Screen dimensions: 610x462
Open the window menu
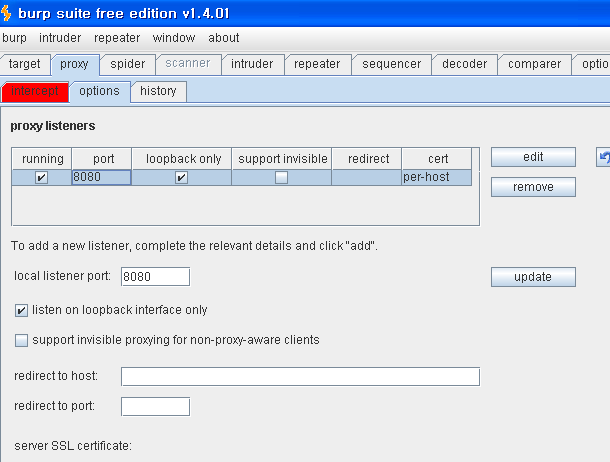point(174,38)
